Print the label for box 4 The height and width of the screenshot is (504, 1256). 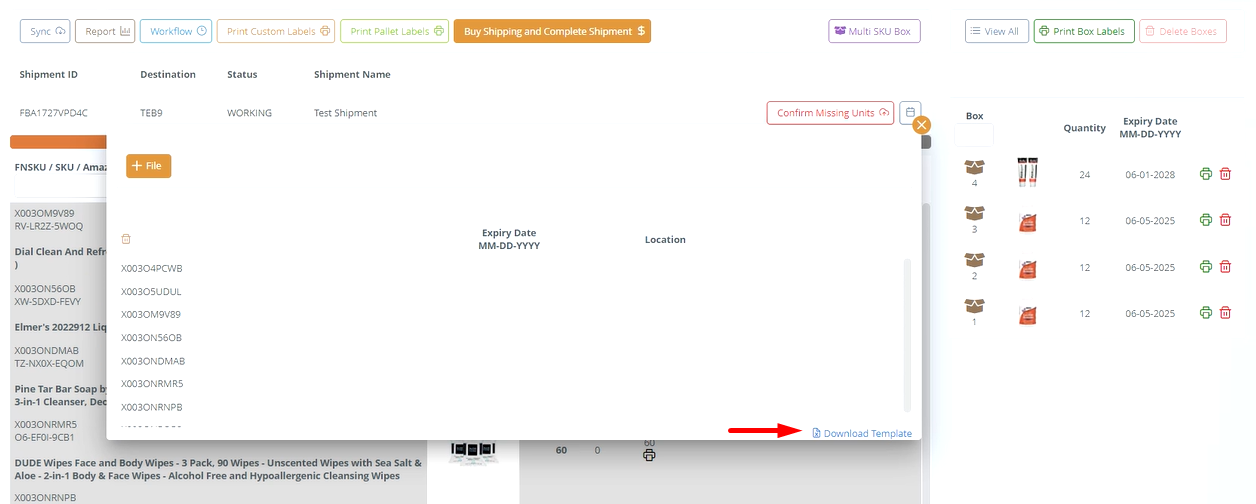point(1206,174)
